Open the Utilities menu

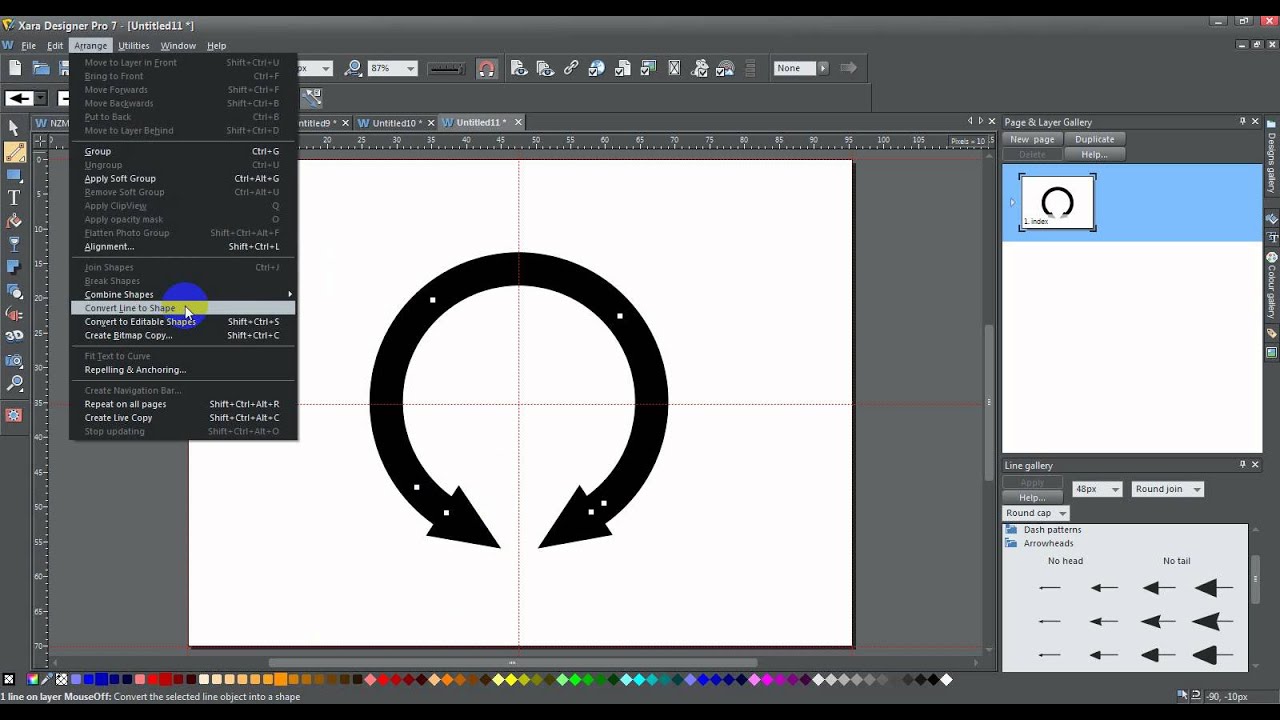[133, 45]
